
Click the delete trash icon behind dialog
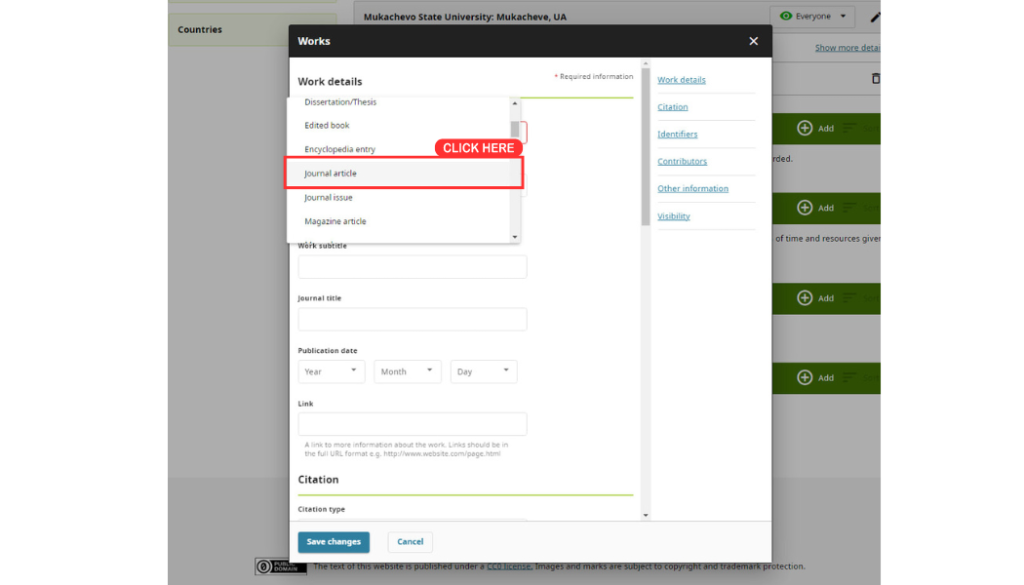click(x=875, y=78)
